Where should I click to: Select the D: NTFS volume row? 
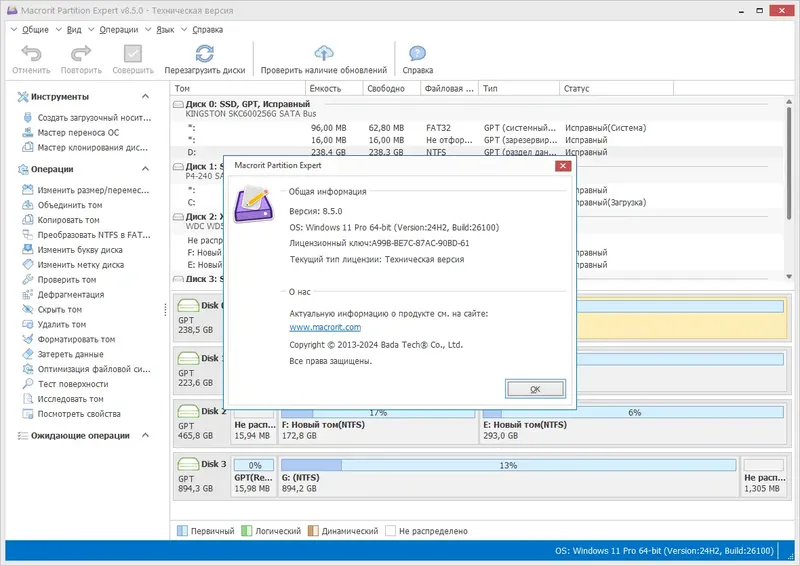point(477,152)
